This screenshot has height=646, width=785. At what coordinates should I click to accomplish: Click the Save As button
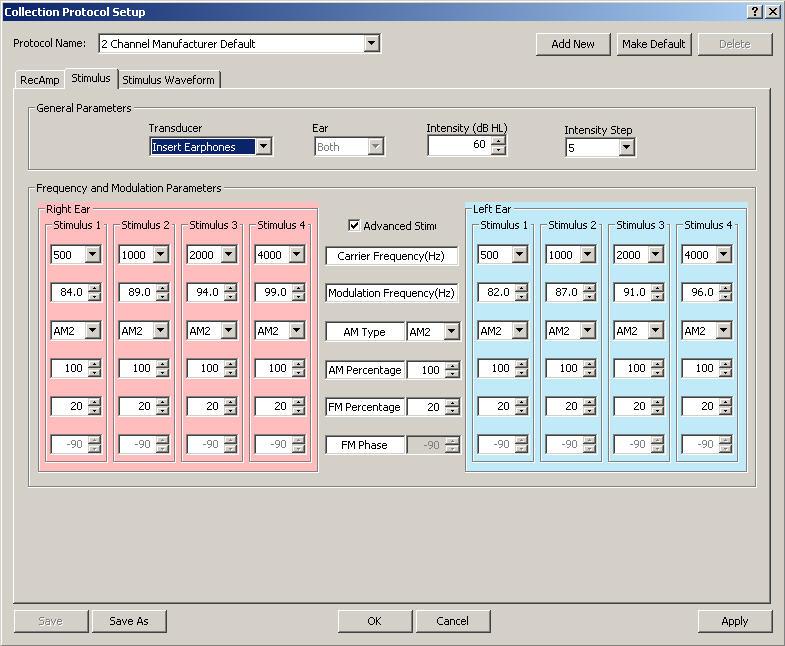[x=128, y=621]
